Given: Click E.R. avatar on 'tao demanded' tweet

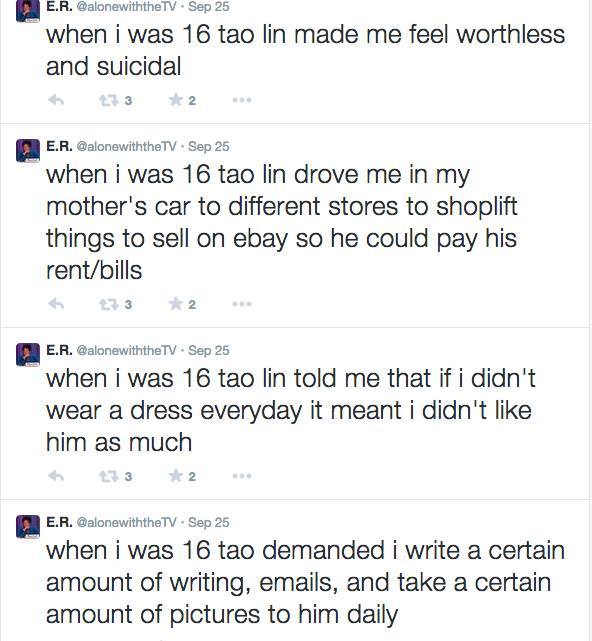Looking at the screenshot, I should [x=28, y=527].
